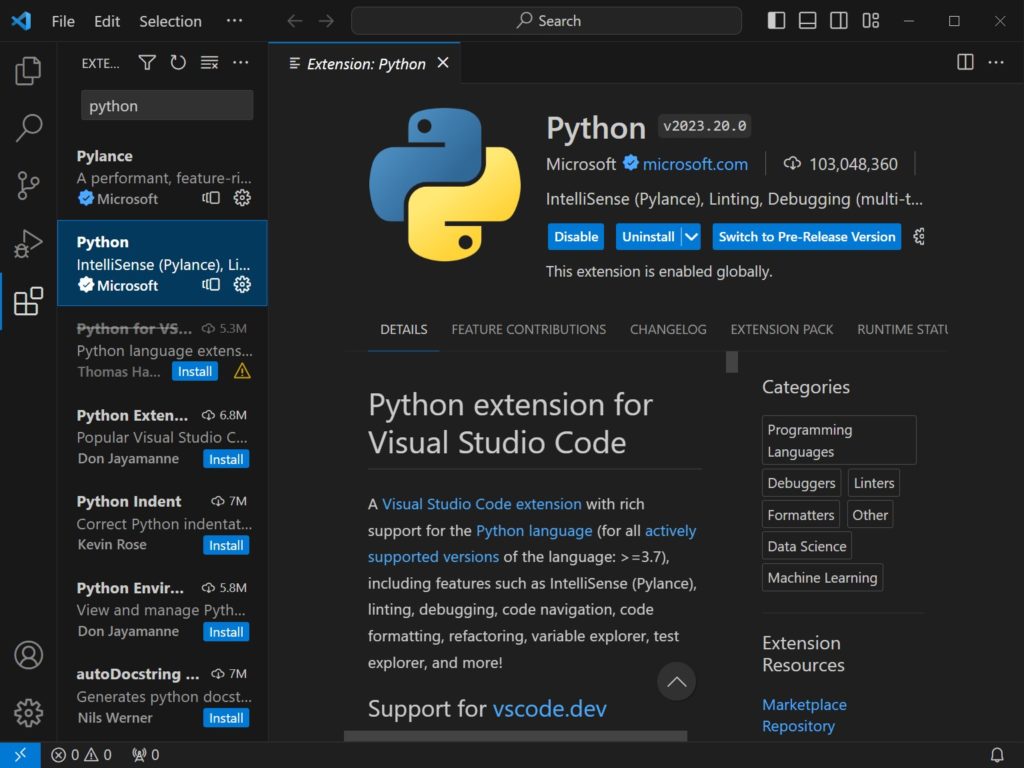Go back with the left arrow
The height and width of the screenshot is (768, 1024).
click(x=295, y=21)
